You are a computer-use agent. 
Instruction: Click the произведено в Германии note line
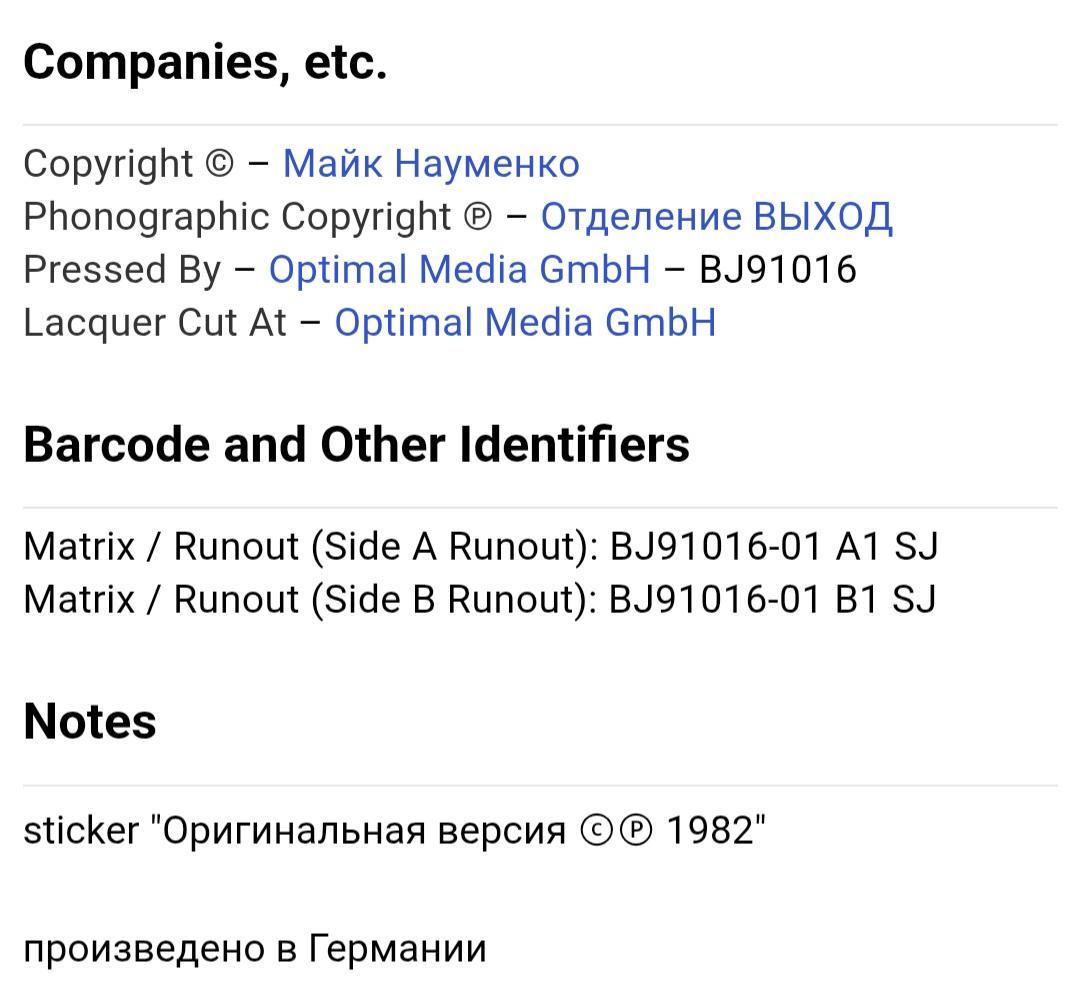[x=255, y=950]
